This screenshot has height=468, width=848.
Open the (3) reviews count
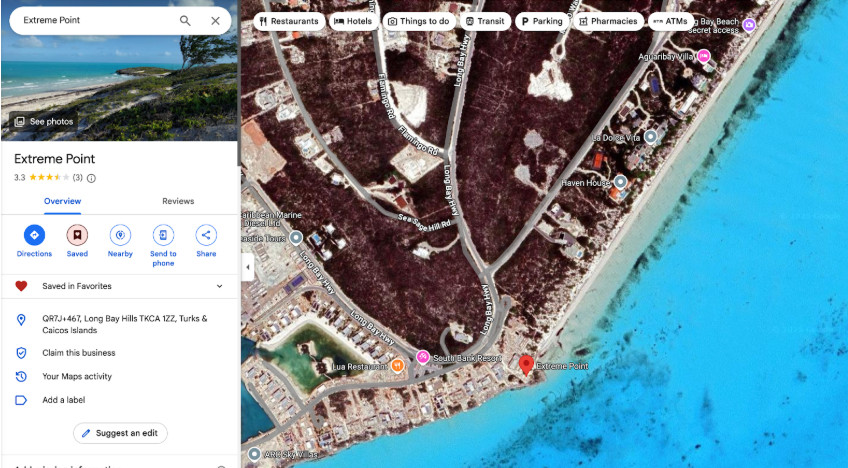(77, 177)
